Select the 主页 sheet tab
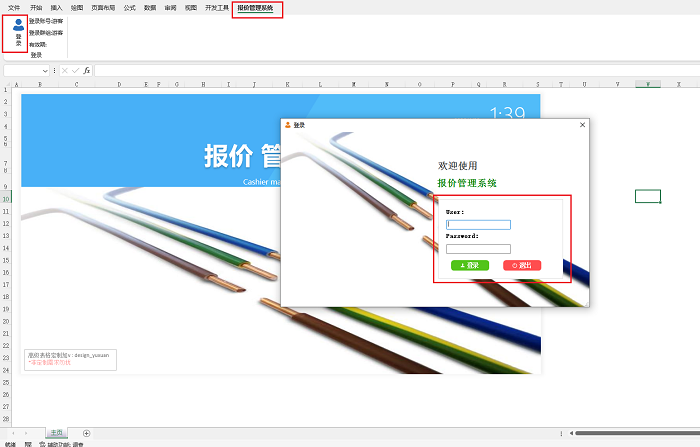 pos(56,433)
